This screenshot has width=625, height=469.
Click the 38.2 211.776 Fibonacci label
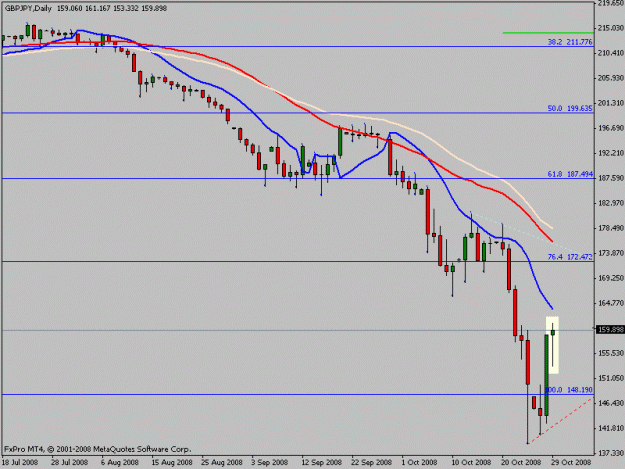570,42
